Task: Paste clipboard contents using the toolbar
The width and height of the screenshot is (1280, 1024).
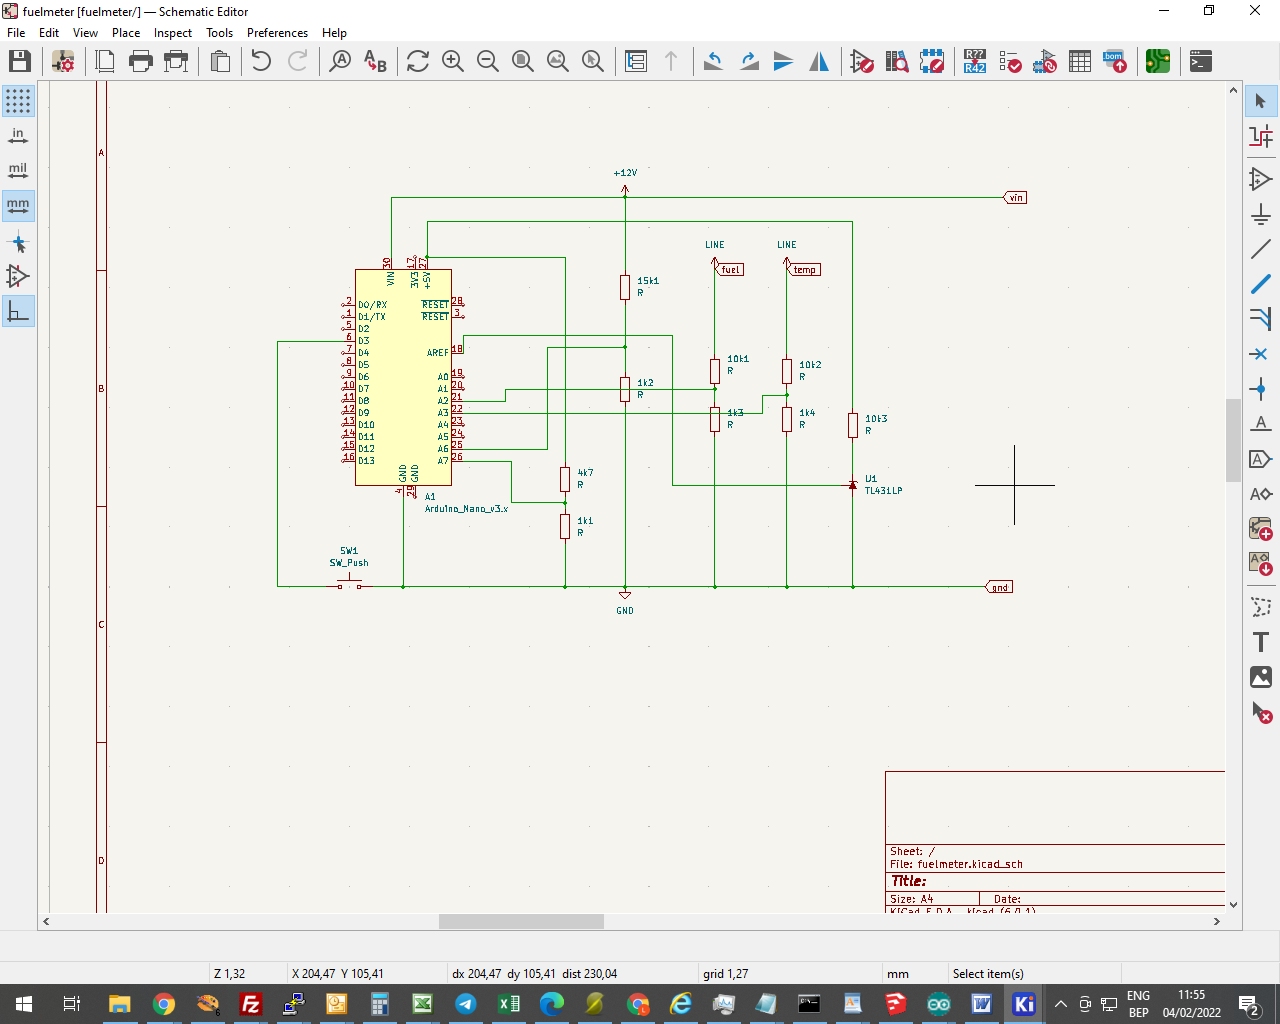Action: click(220, 61)
